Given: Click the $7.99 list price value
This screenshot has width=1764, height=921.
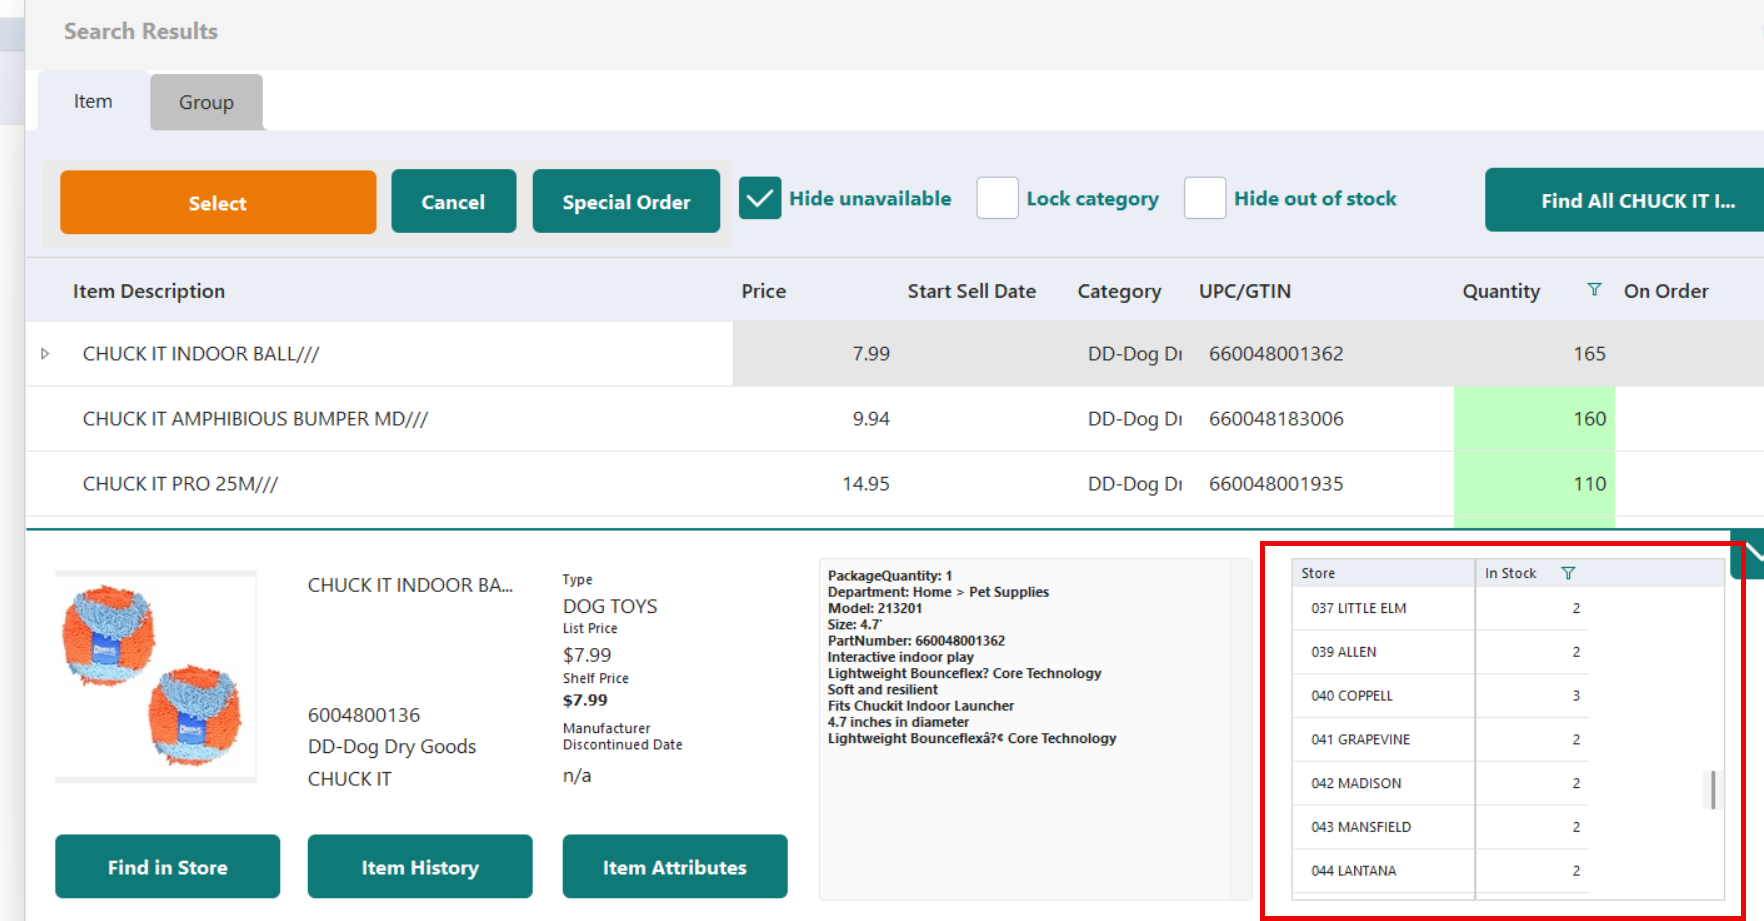Looking at the screenshot, I should pyautogui.click(x=587, y=655).
